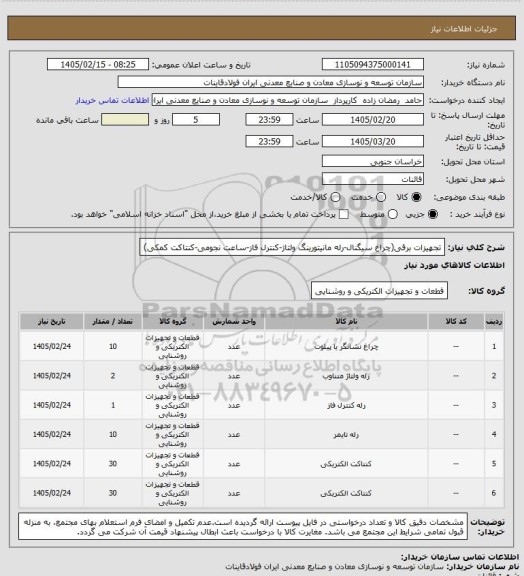Click the واحد شمارش column header
This screenshot has height=576, width=524.
pyautogui.click(x=234, y=321)
